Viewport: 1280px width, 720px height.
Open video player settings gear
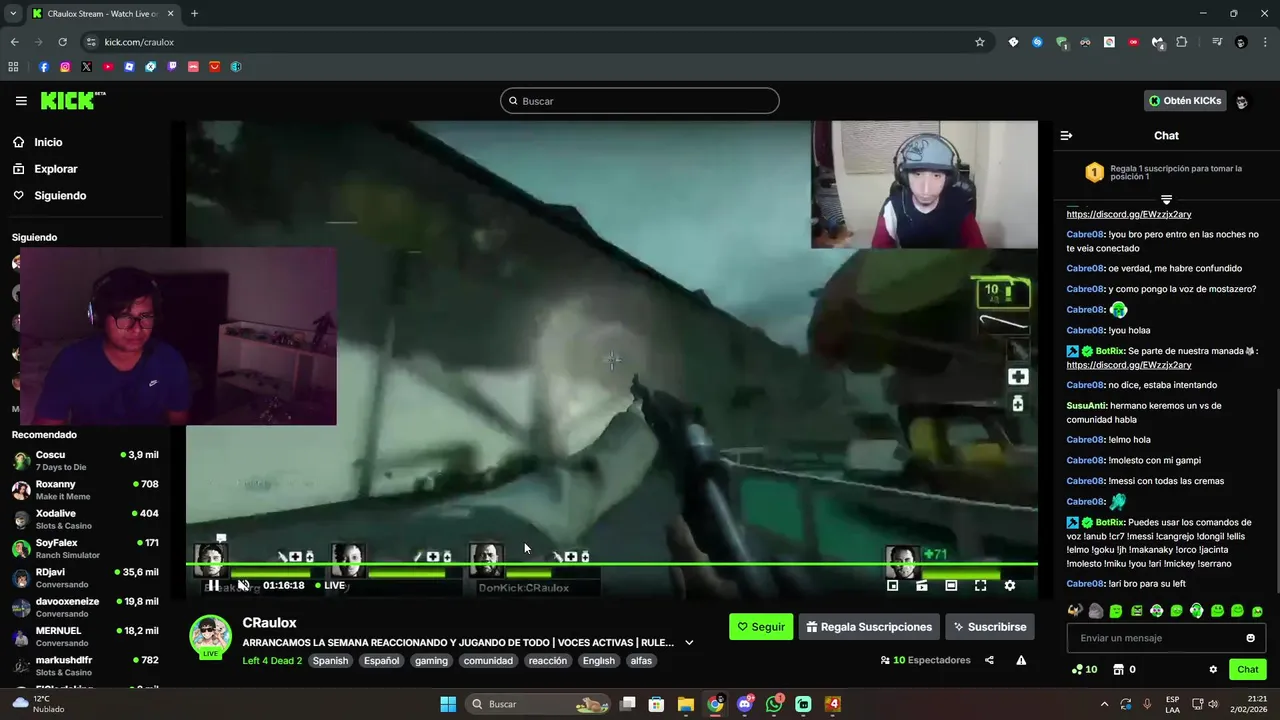pyautogui.click(x=1009, y=586)
